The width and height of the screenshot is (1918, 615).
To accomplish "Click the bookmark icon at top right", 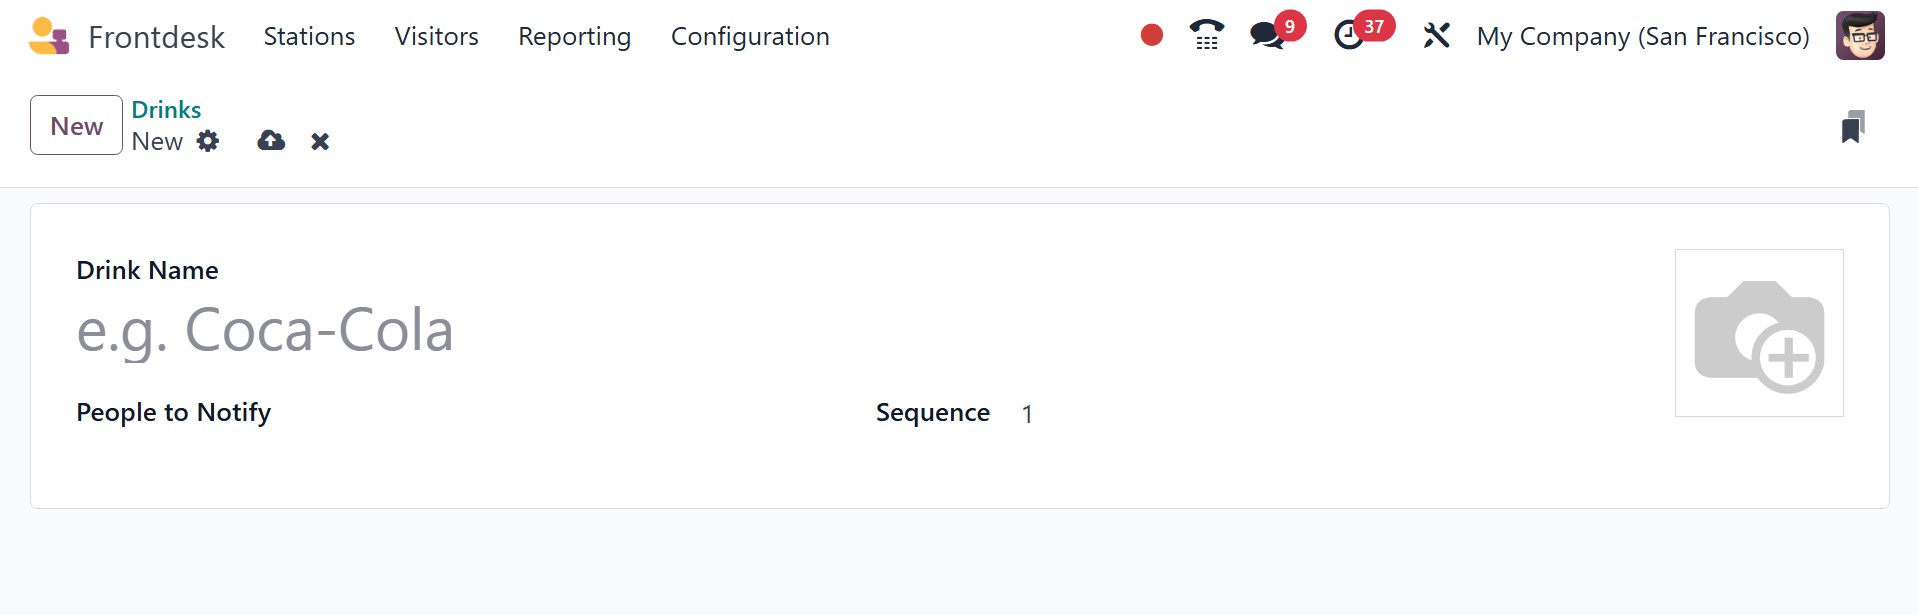I will coord(1853,127).
